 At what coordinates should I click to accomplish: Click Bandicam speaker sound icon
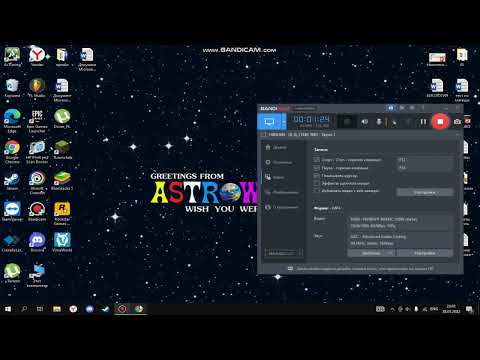pos(365,122)
